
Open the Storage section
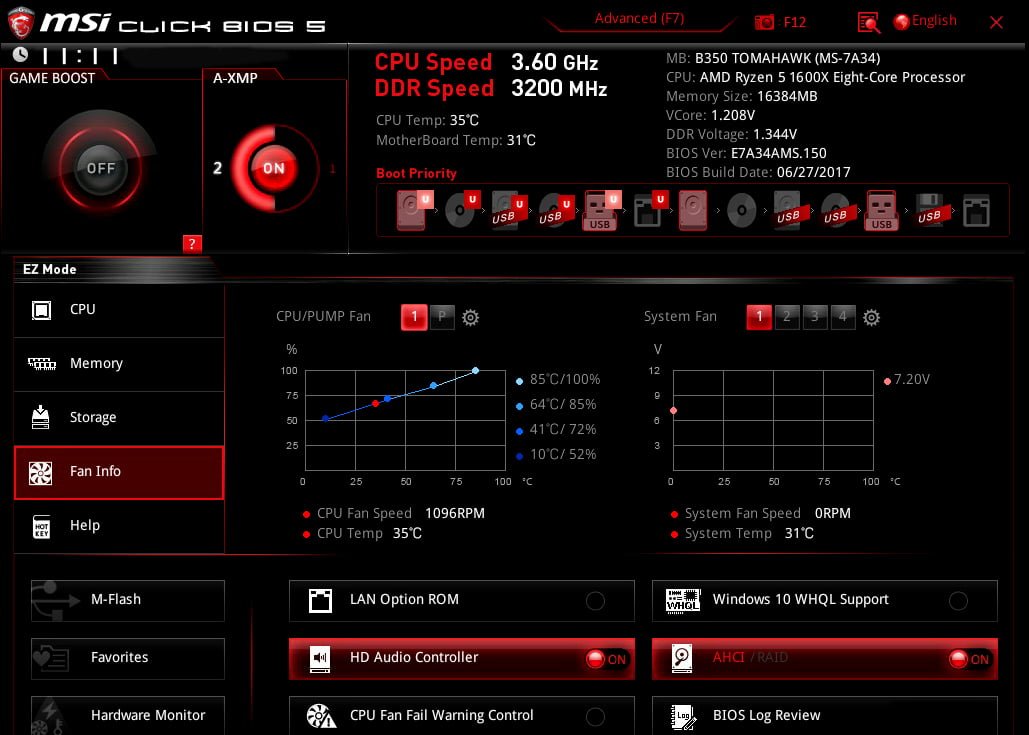tap(119, 418)
